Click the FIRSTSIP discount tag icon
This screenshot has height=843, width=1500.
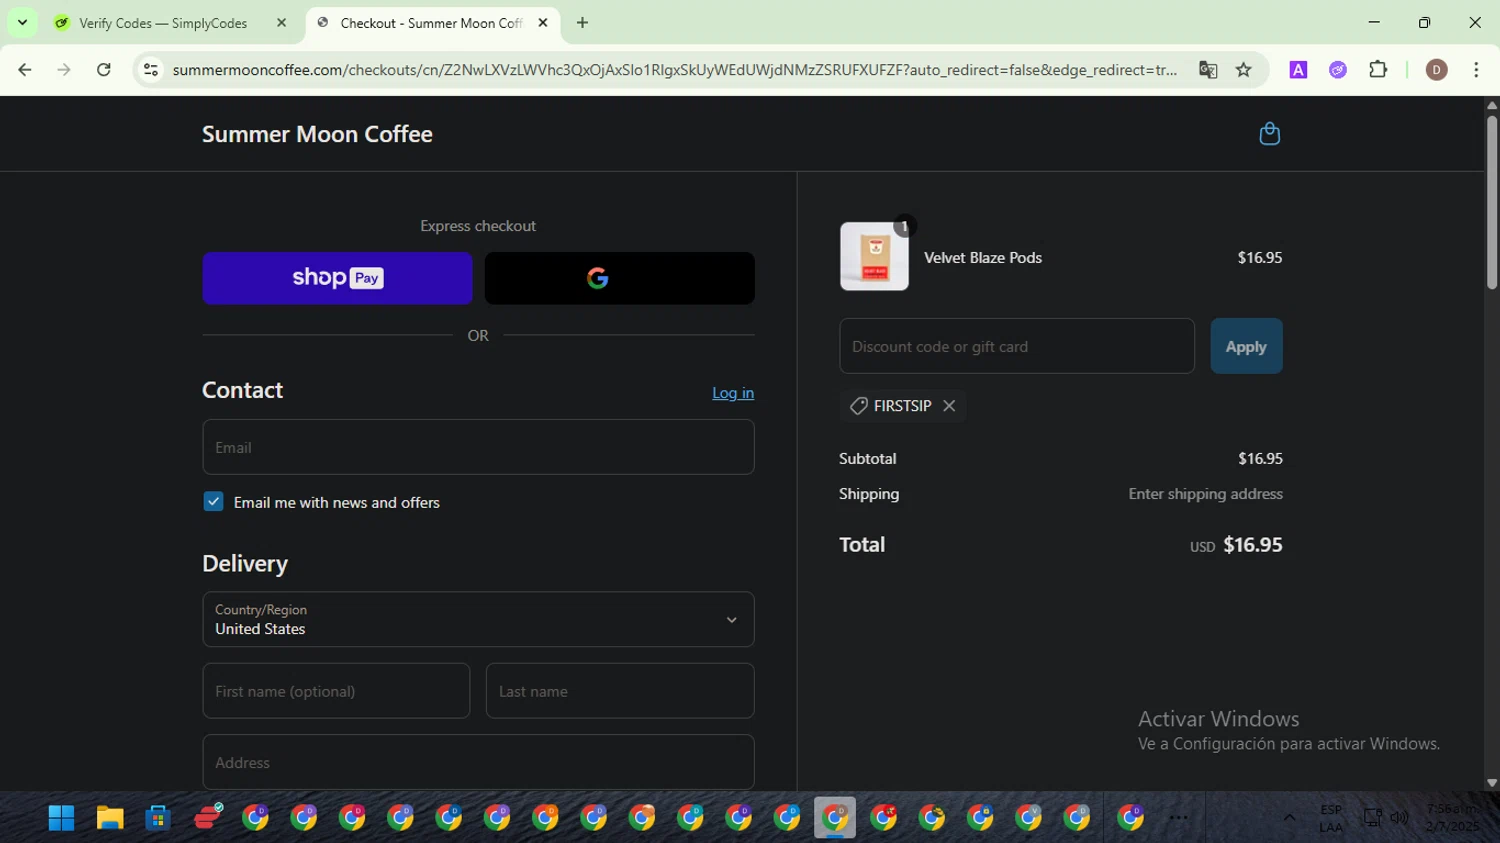click(858, 406)
